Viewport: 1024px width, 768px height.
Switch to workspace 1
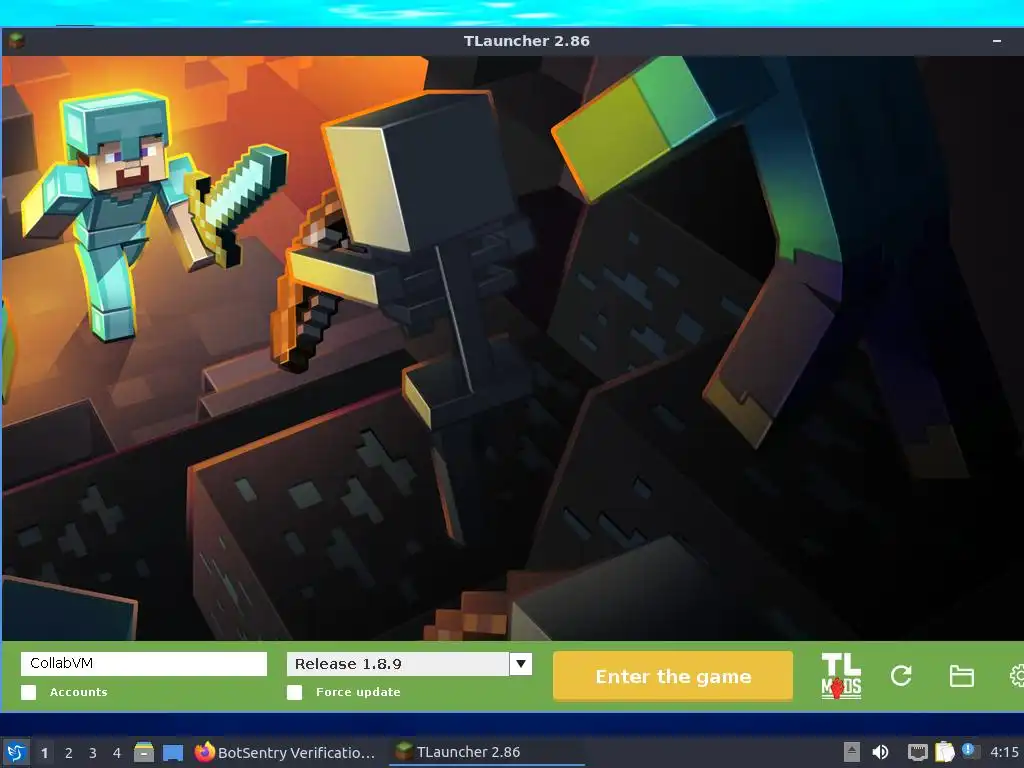click(44, 753)
